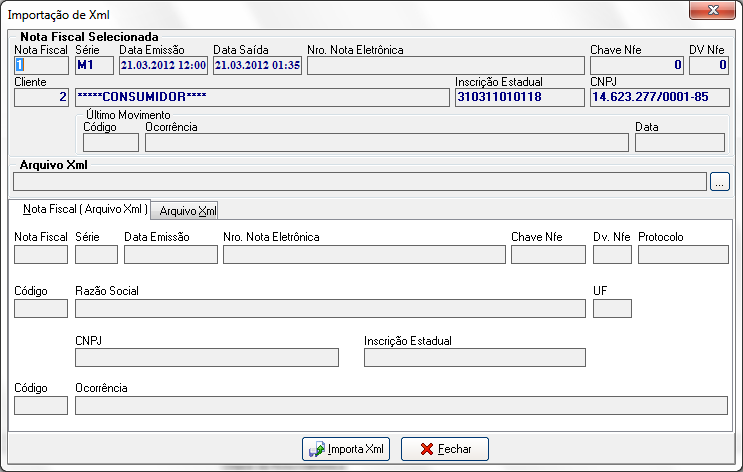
Task: Focus the selected Nota Fiscal number field
Action: (x=41, y=65)
